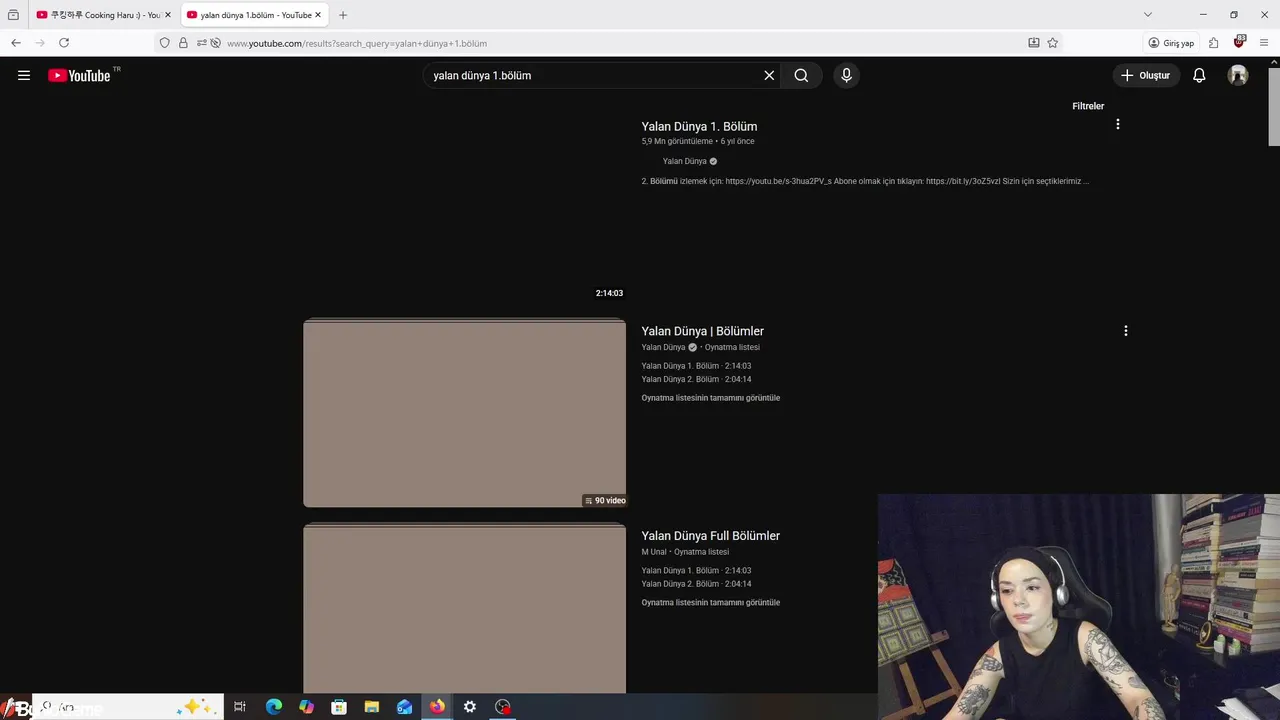List all tabs dropdown arrow
The image size is (1280, 720).
(1148, 15)
